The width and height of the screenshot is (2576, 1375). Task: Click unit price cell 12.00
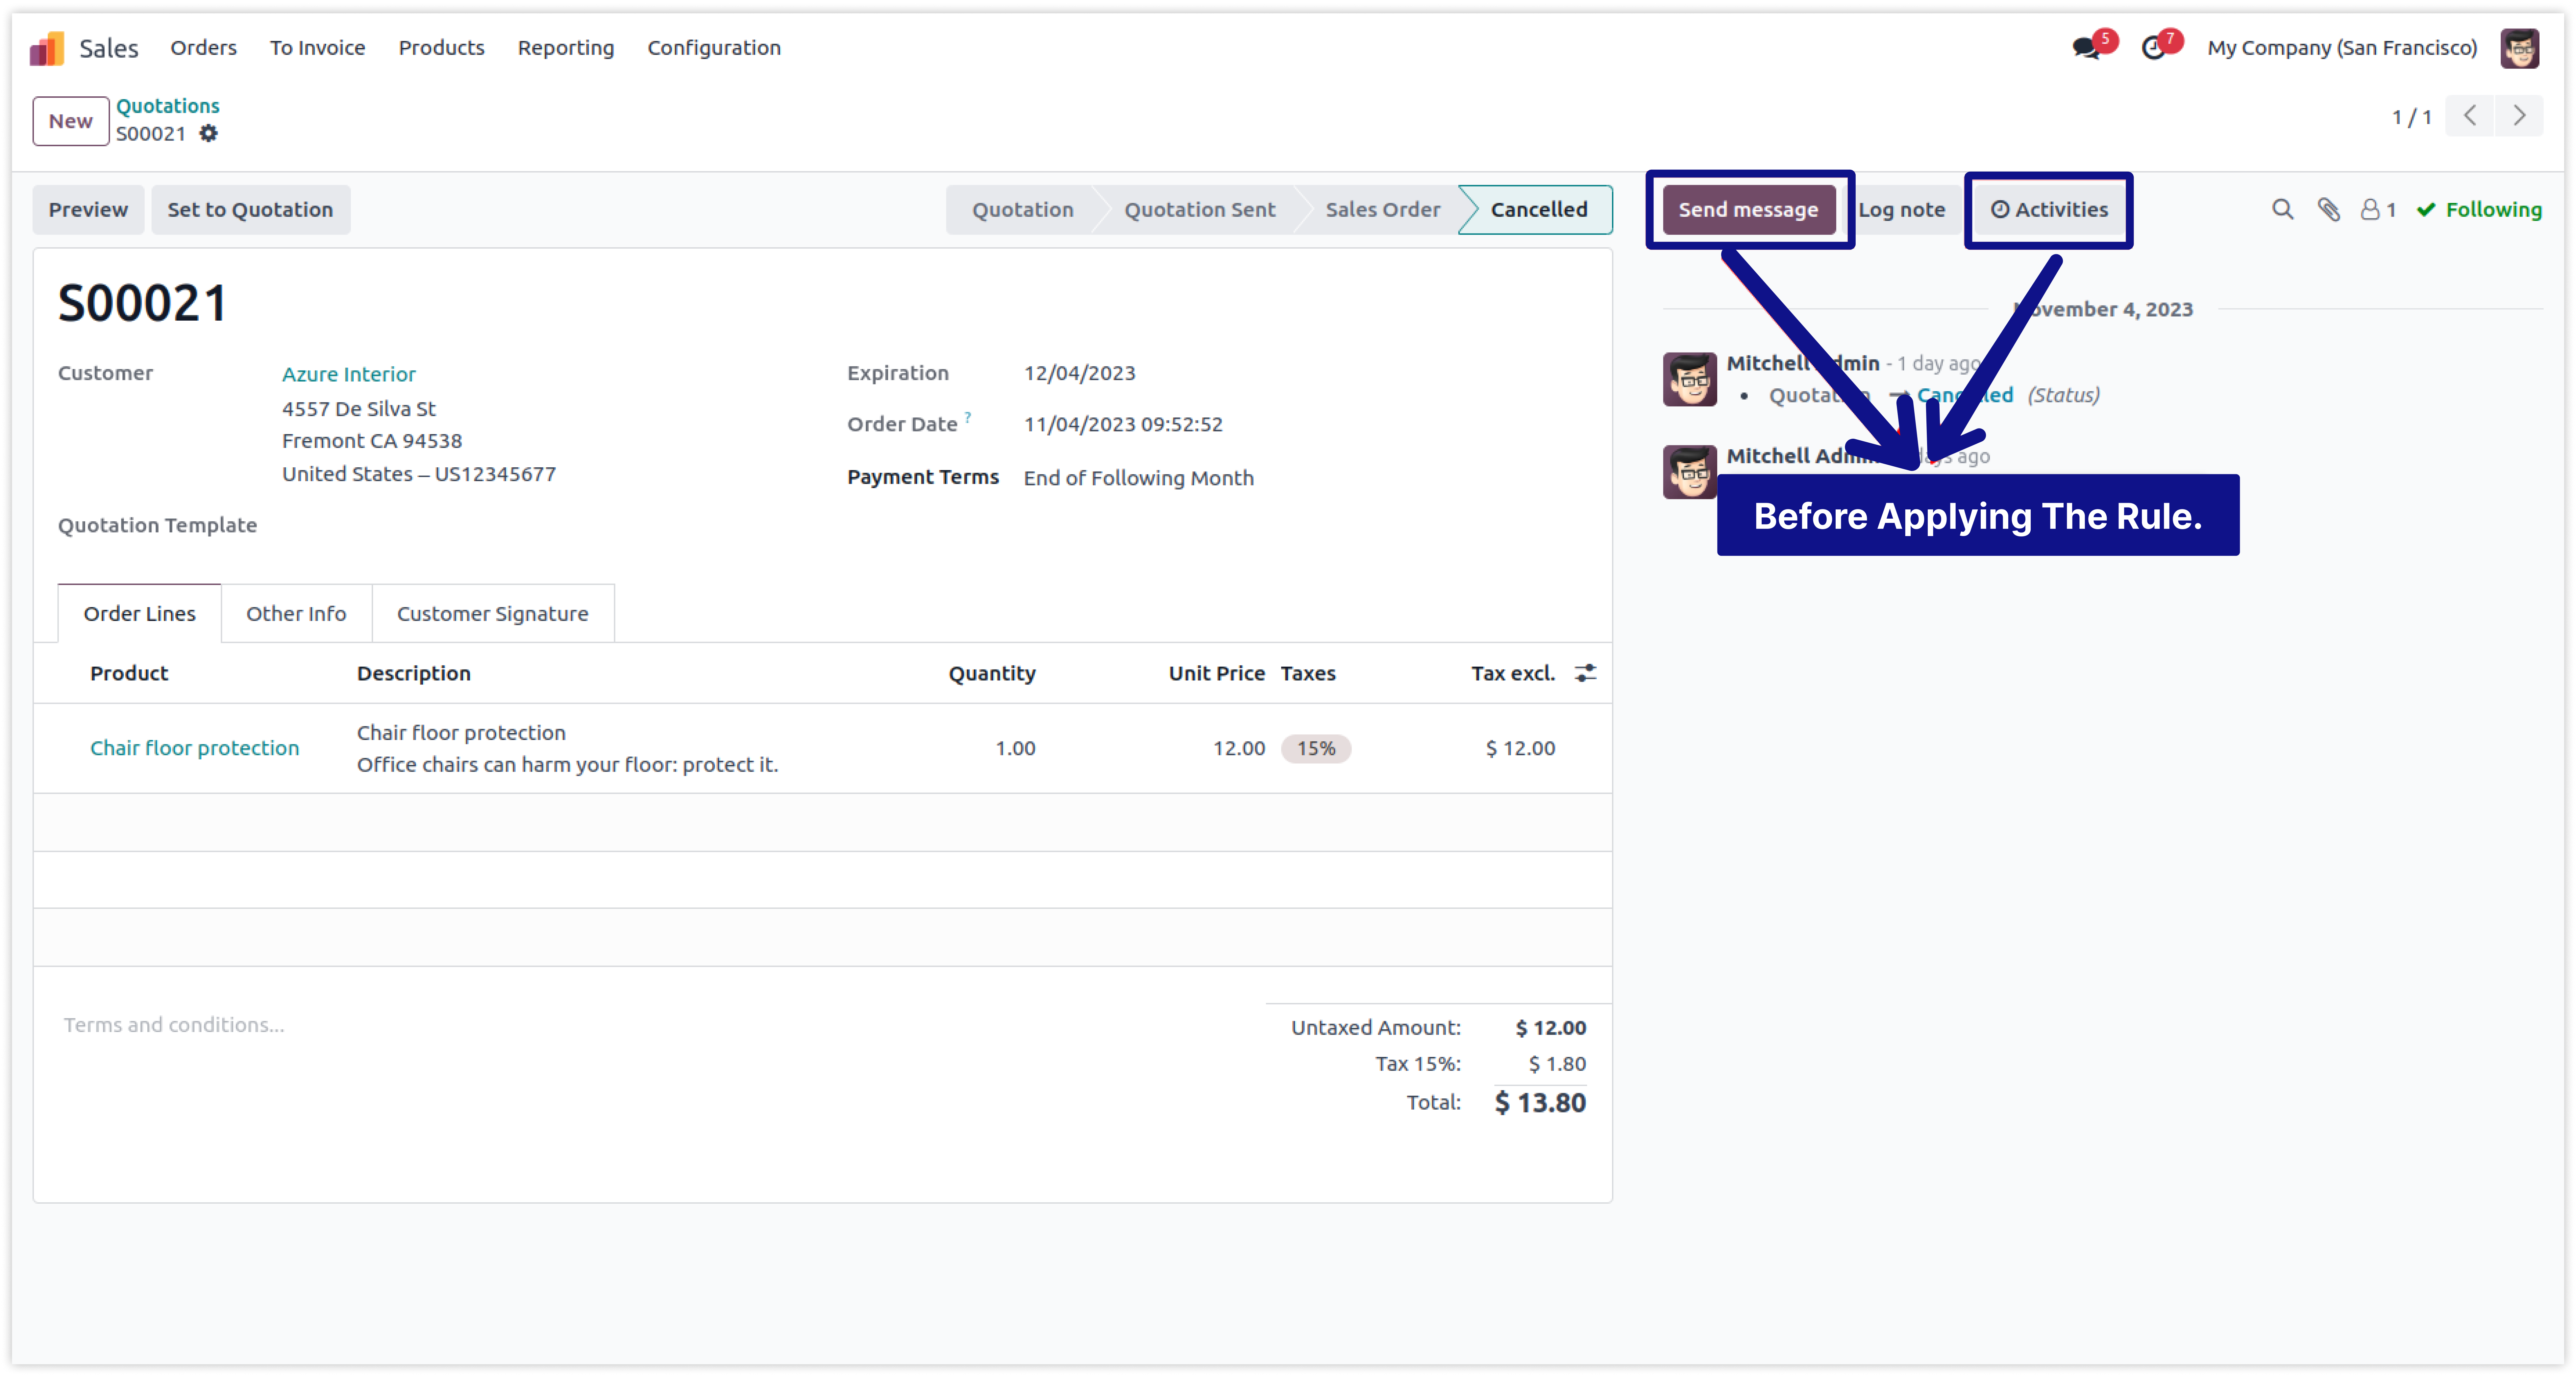pyautogui.click(x=1239, y=748)
